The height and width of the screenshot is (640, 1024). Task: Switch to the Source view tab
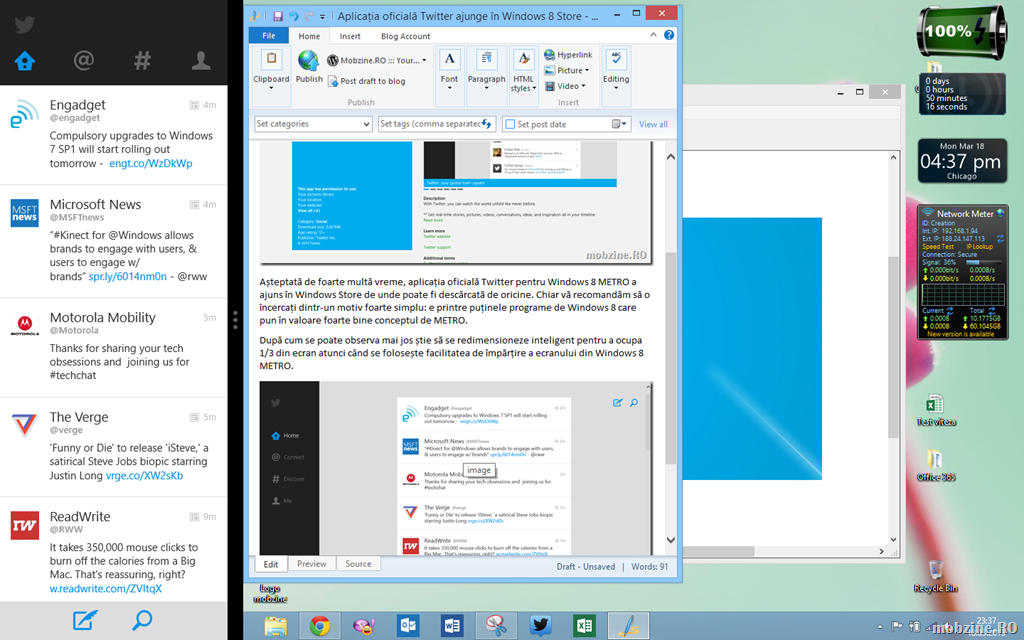click(358, 564)
